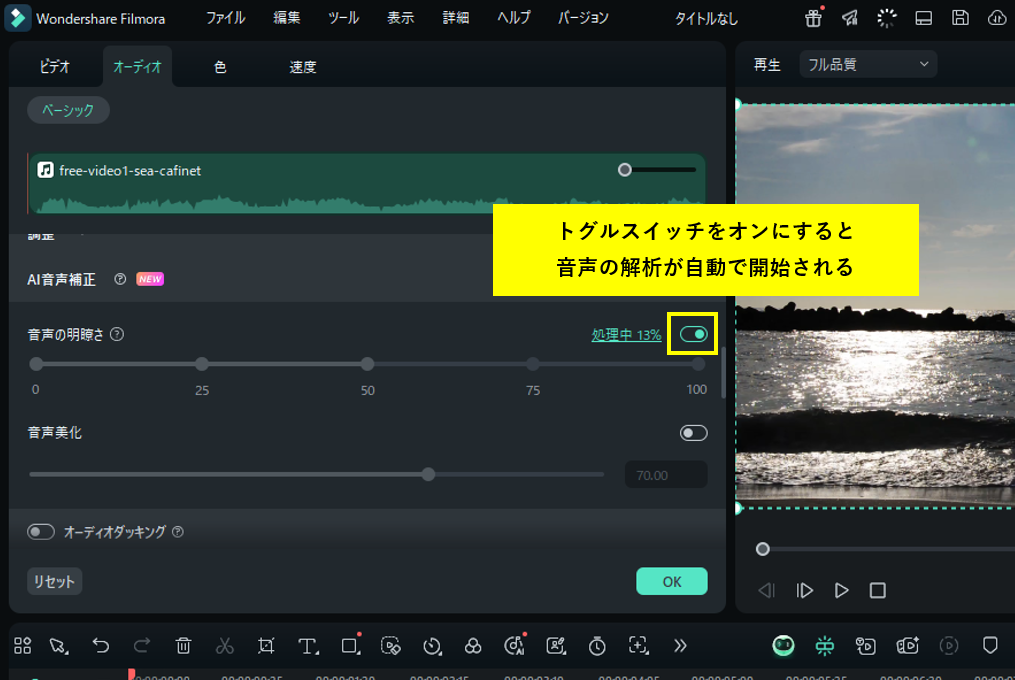Confirm settings with the OK button
The image size is (1015, 680).
pos(671,580)
